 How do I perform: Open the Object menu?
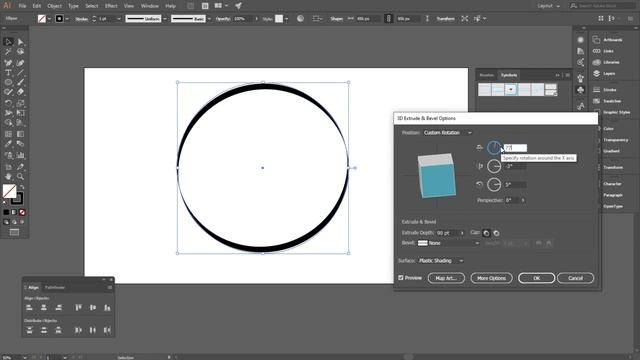(x=54, y=6)
